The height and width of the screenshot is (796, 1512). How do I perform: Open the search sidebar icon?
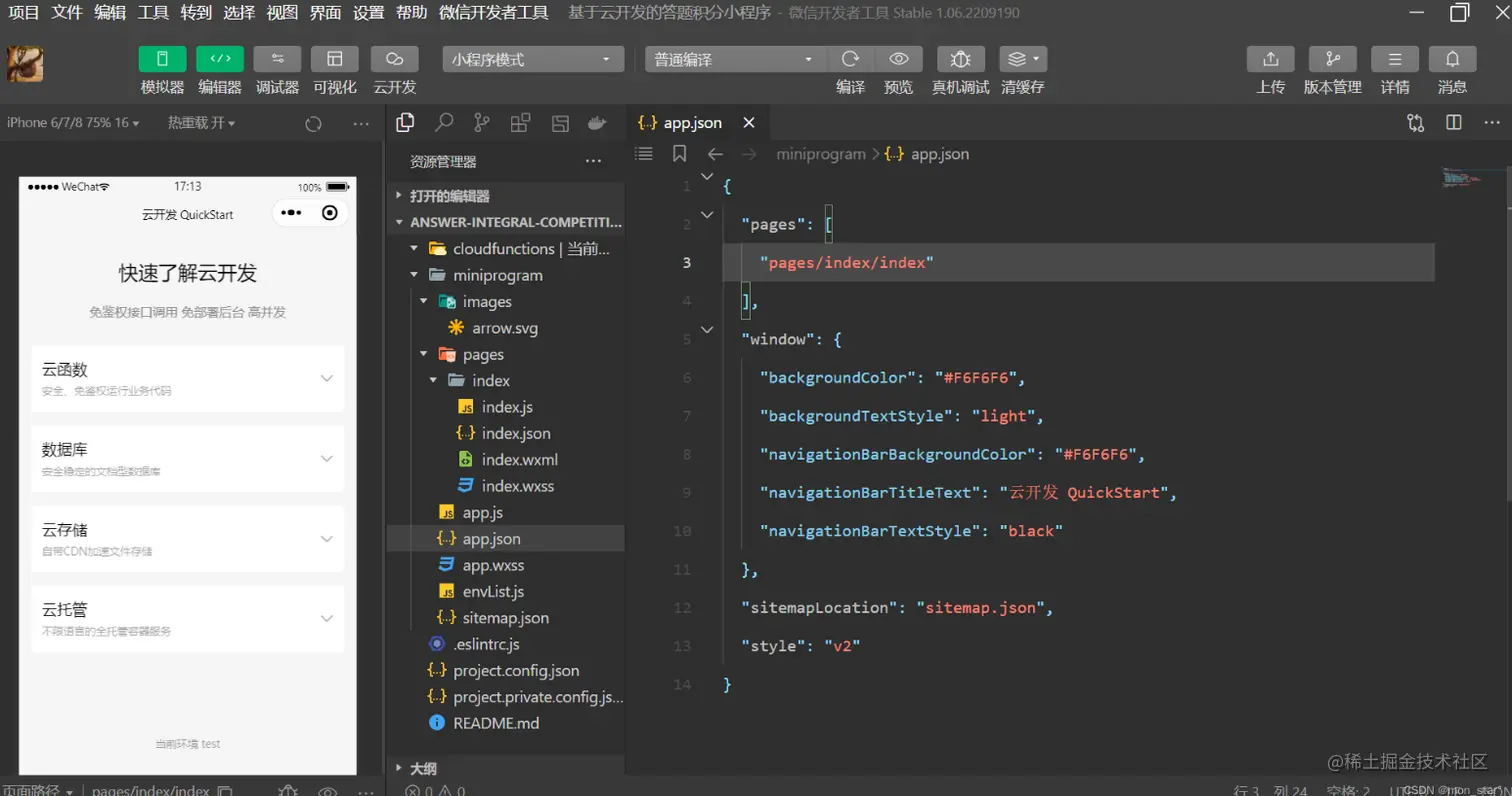[444, 123]
